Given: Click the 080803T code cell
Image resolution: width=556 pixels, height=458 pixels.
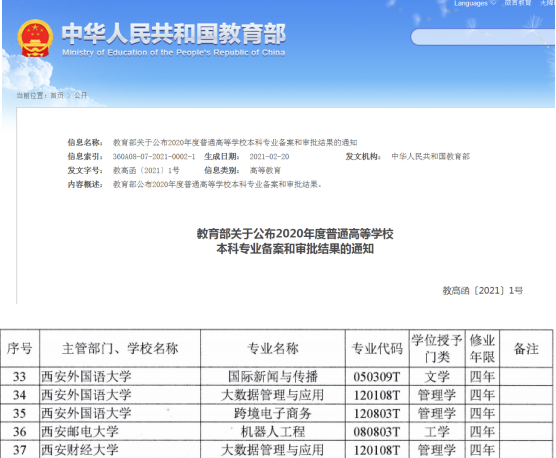Looking at the screenshot, I should (377, 432).
